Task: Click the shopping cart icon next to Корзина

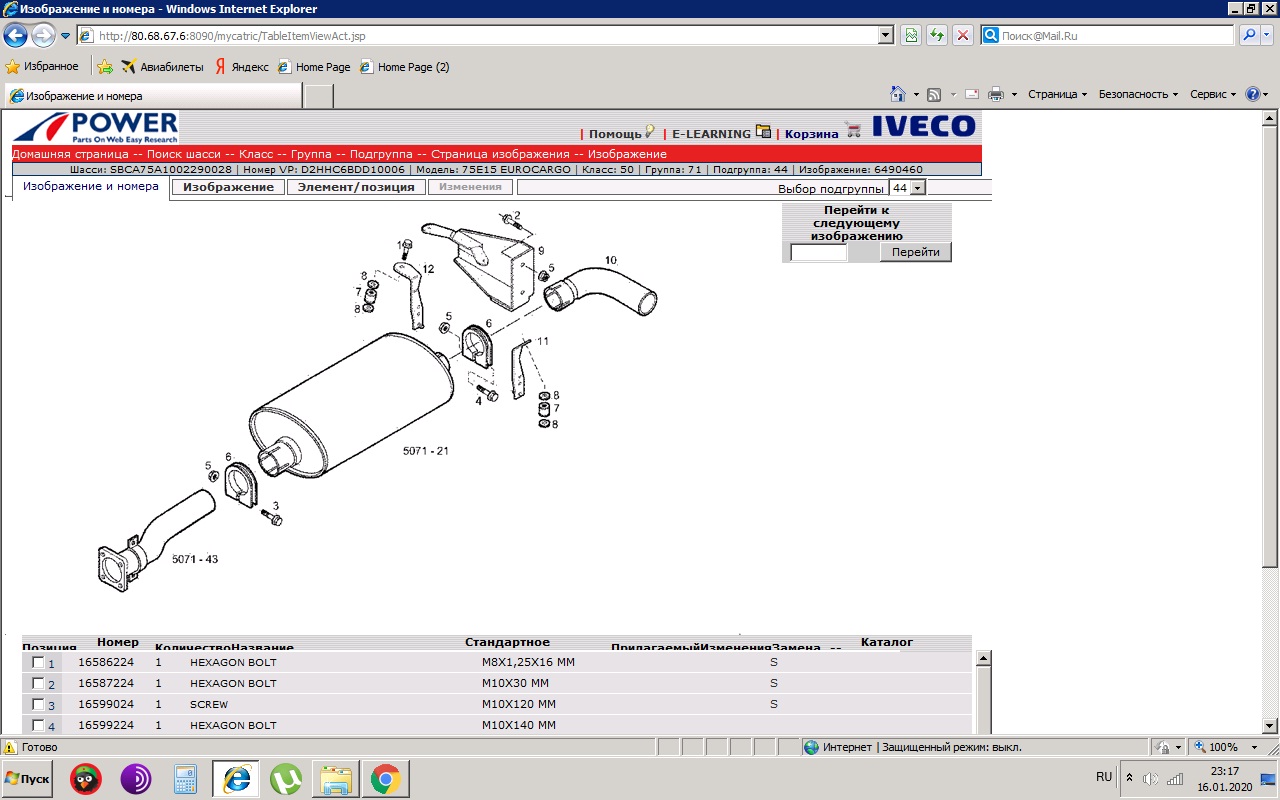Action: (853, 130)
